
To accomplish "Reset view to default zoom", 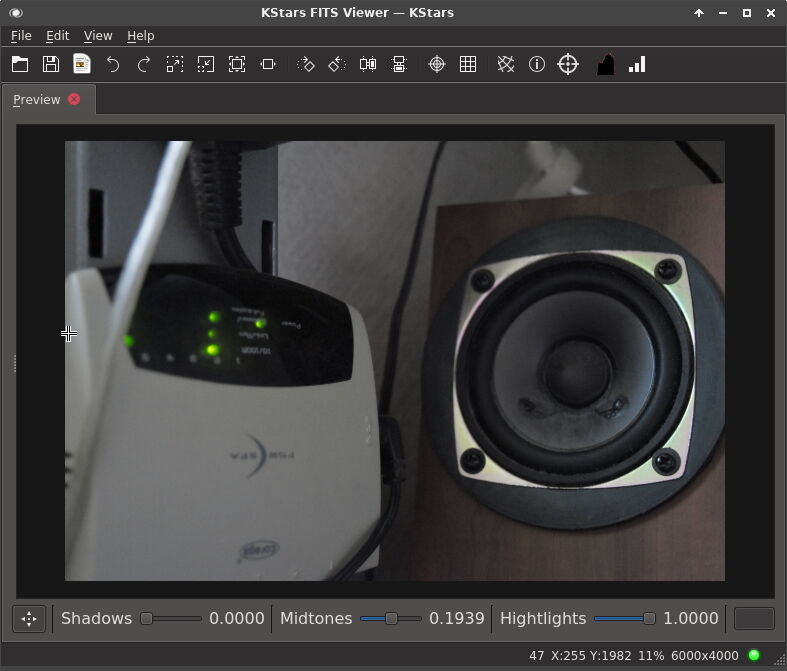I will [x=237, y=64].
